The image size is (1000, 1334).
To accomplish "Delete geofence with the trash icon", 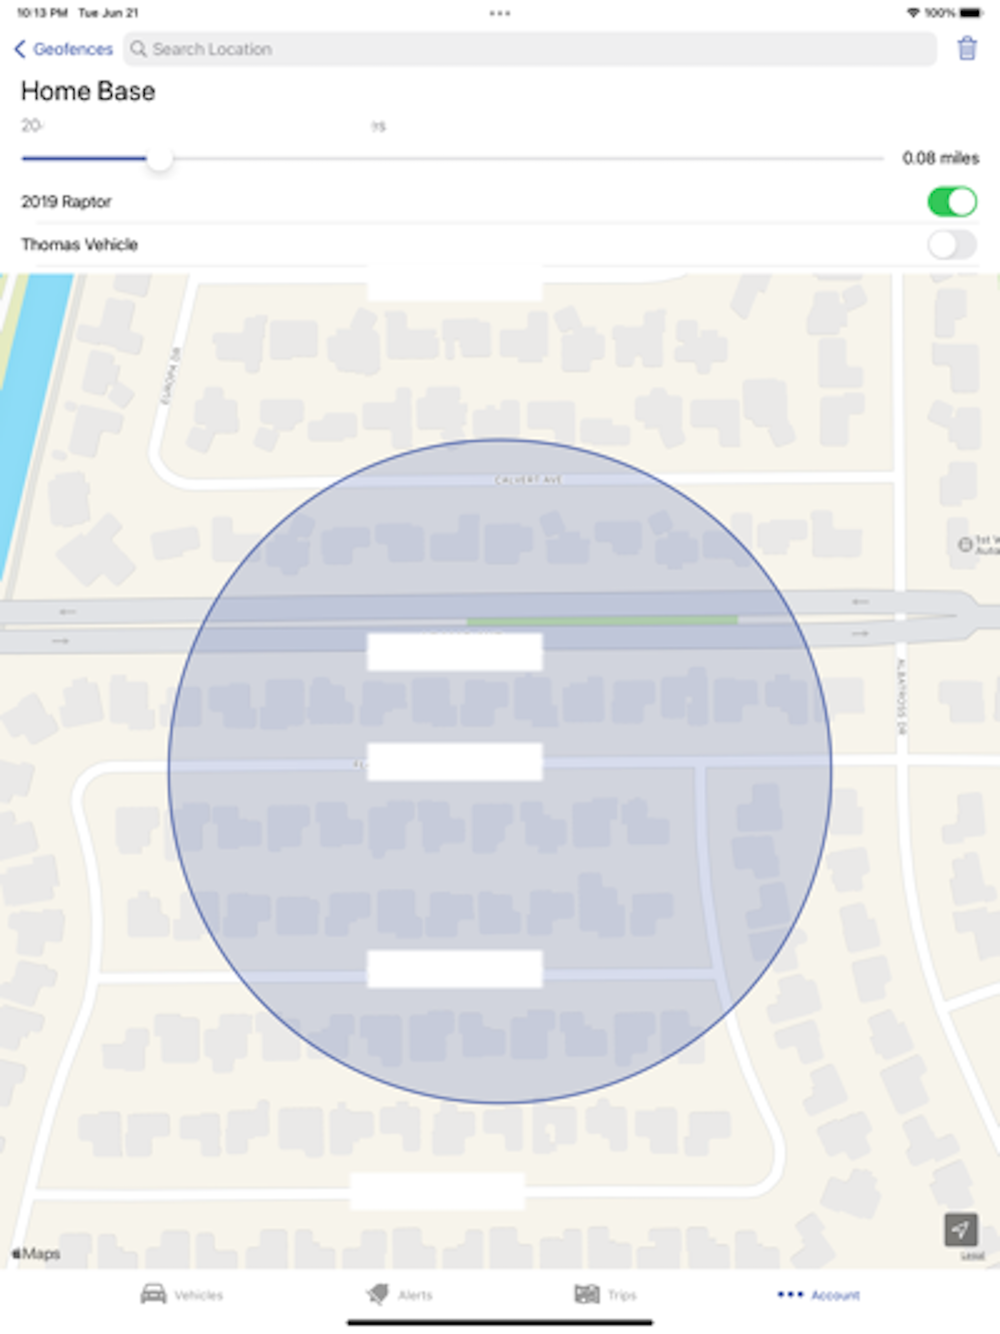I will [966, 49].
